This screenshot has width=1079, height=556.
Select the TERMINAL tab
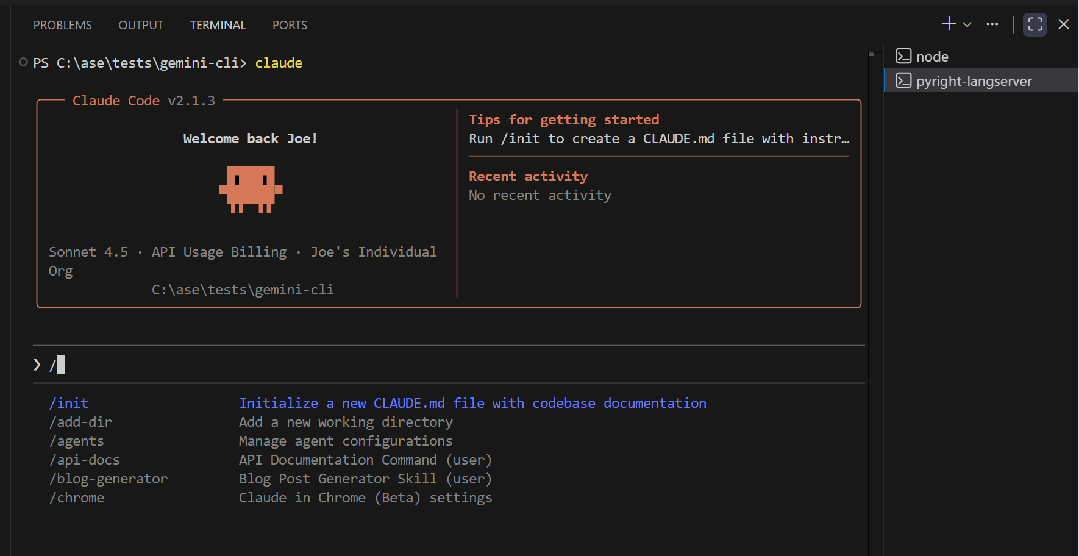coord(219,25)
